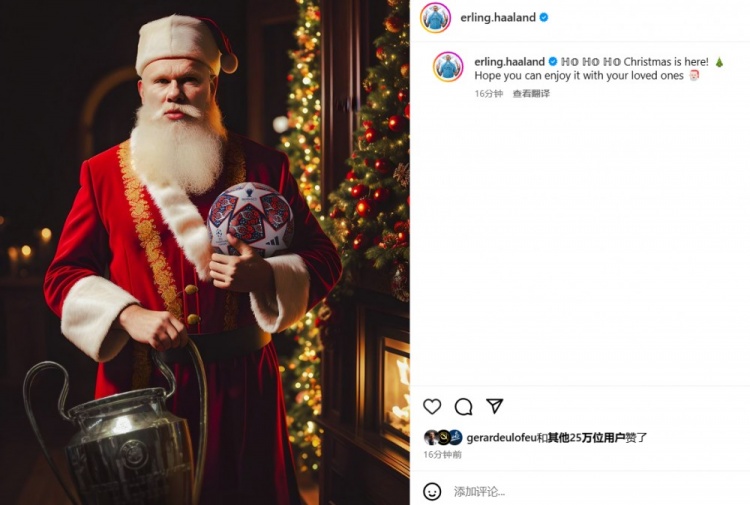Click the erling.haaland username in the caption
This screenshot has width=750, height=505.
click(509, 62)
